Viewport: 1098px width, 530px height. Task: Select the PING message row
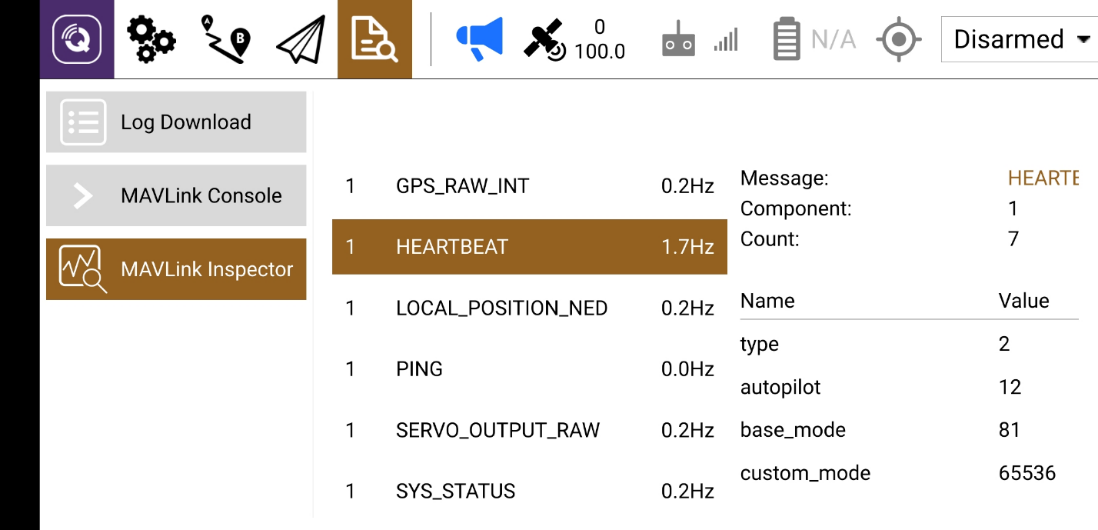pyautogui.click(x=529, y=369)
